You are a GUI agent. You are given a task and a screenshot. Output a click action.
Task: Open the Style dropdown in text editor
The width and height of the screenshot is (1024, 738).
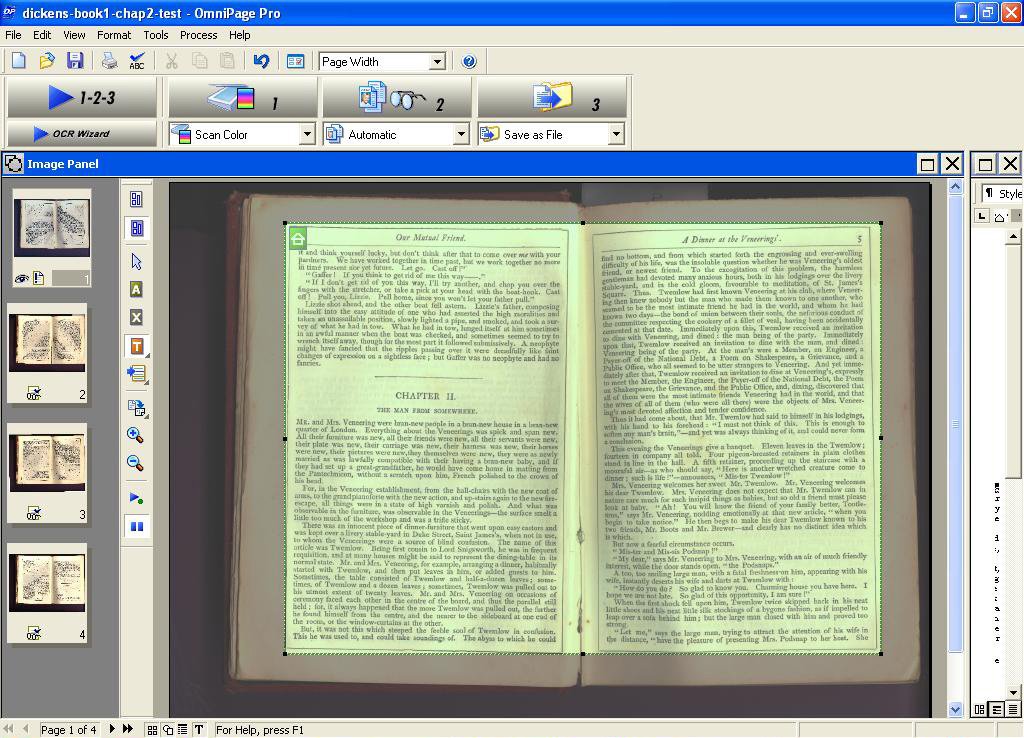pos(1002,193)
